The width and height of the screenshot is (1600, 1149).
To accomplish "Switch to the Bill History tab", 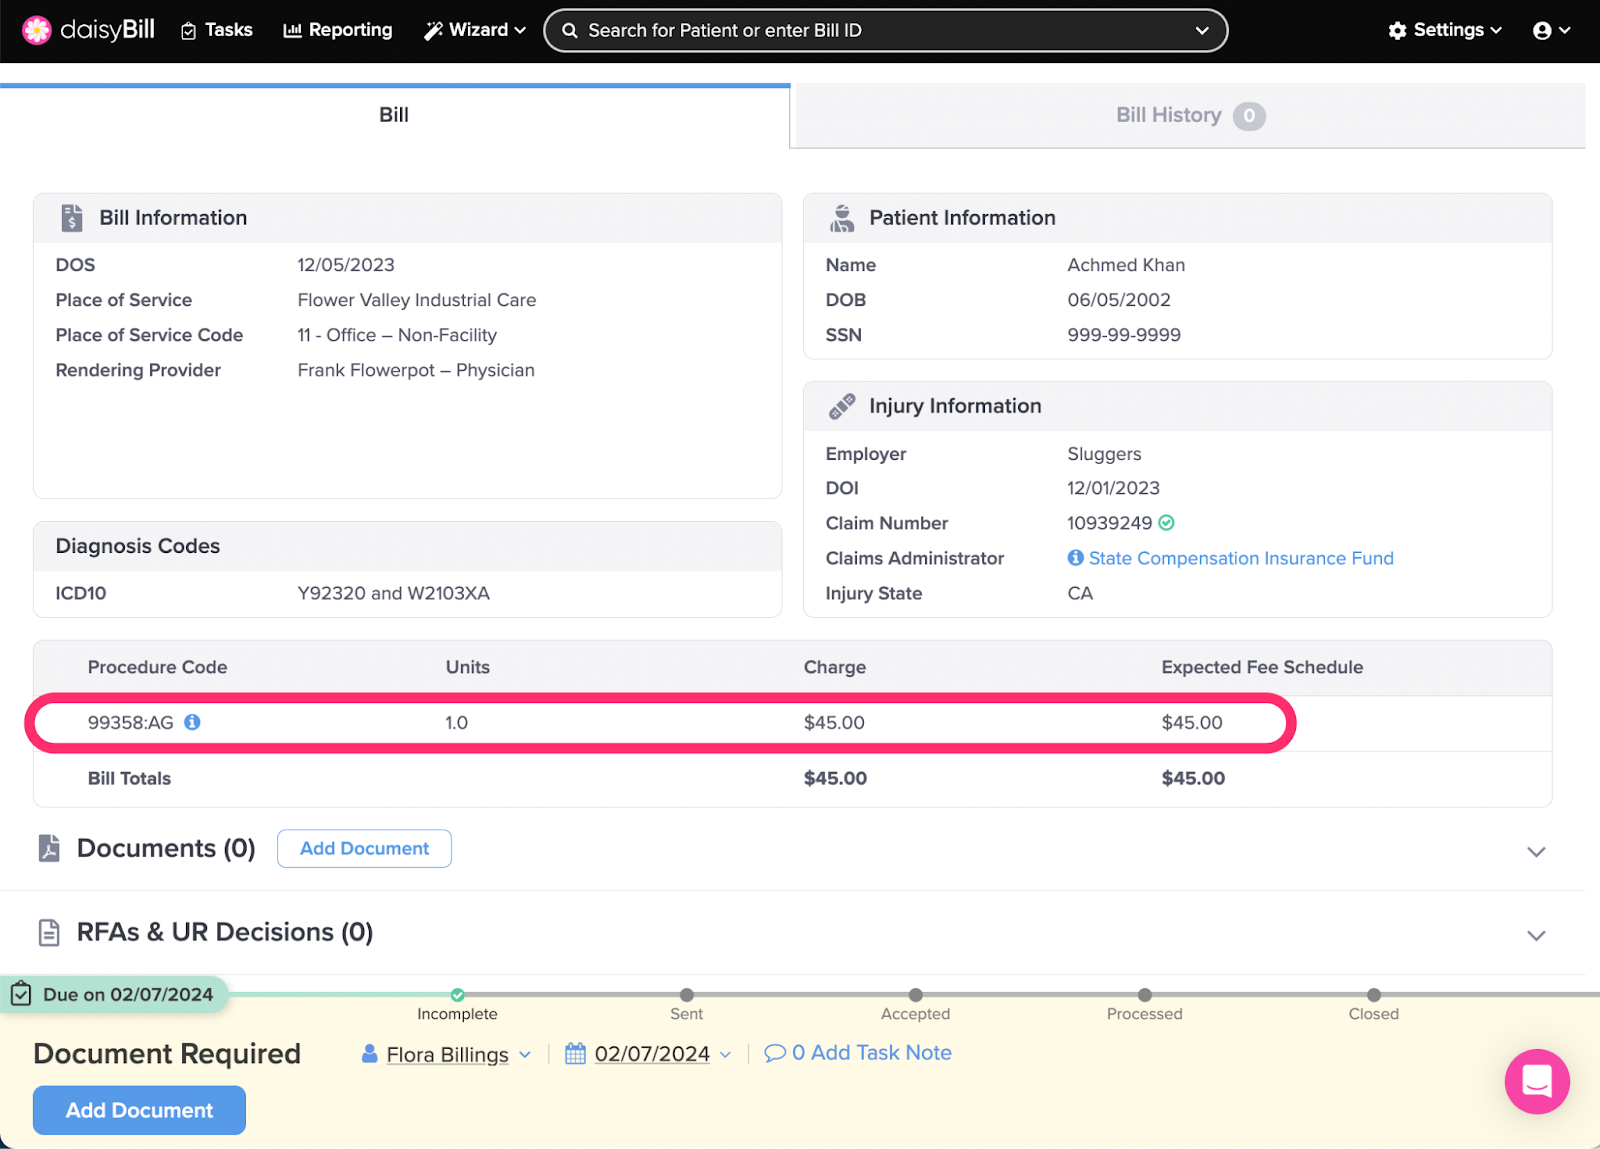I will (x=1188, y=116).
